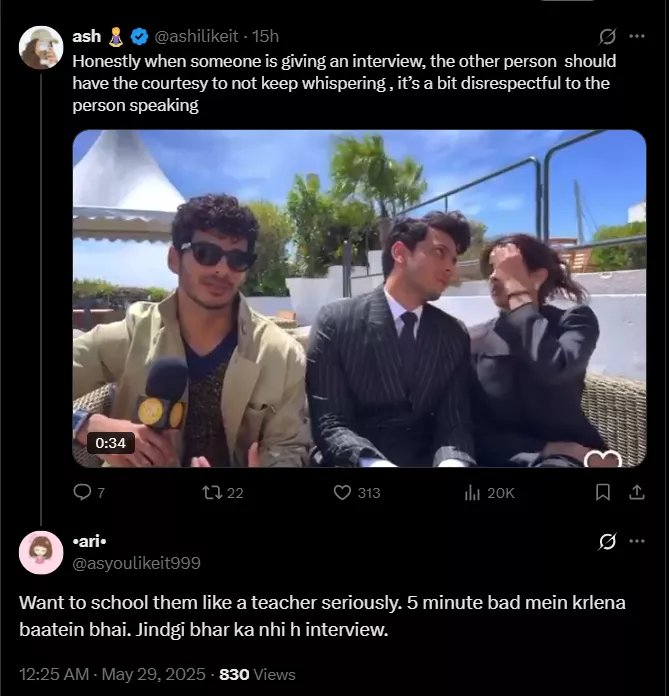Click Grok icon on •ari• reply
The image size is (669, 696).
pyautogui.click(x=607, y=542)
